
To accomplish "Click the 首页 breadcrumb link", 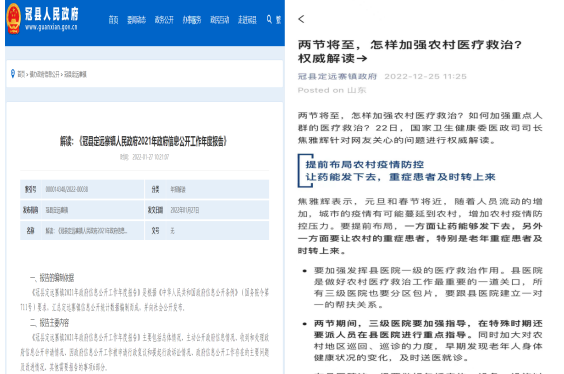I will tap(21, 74).
